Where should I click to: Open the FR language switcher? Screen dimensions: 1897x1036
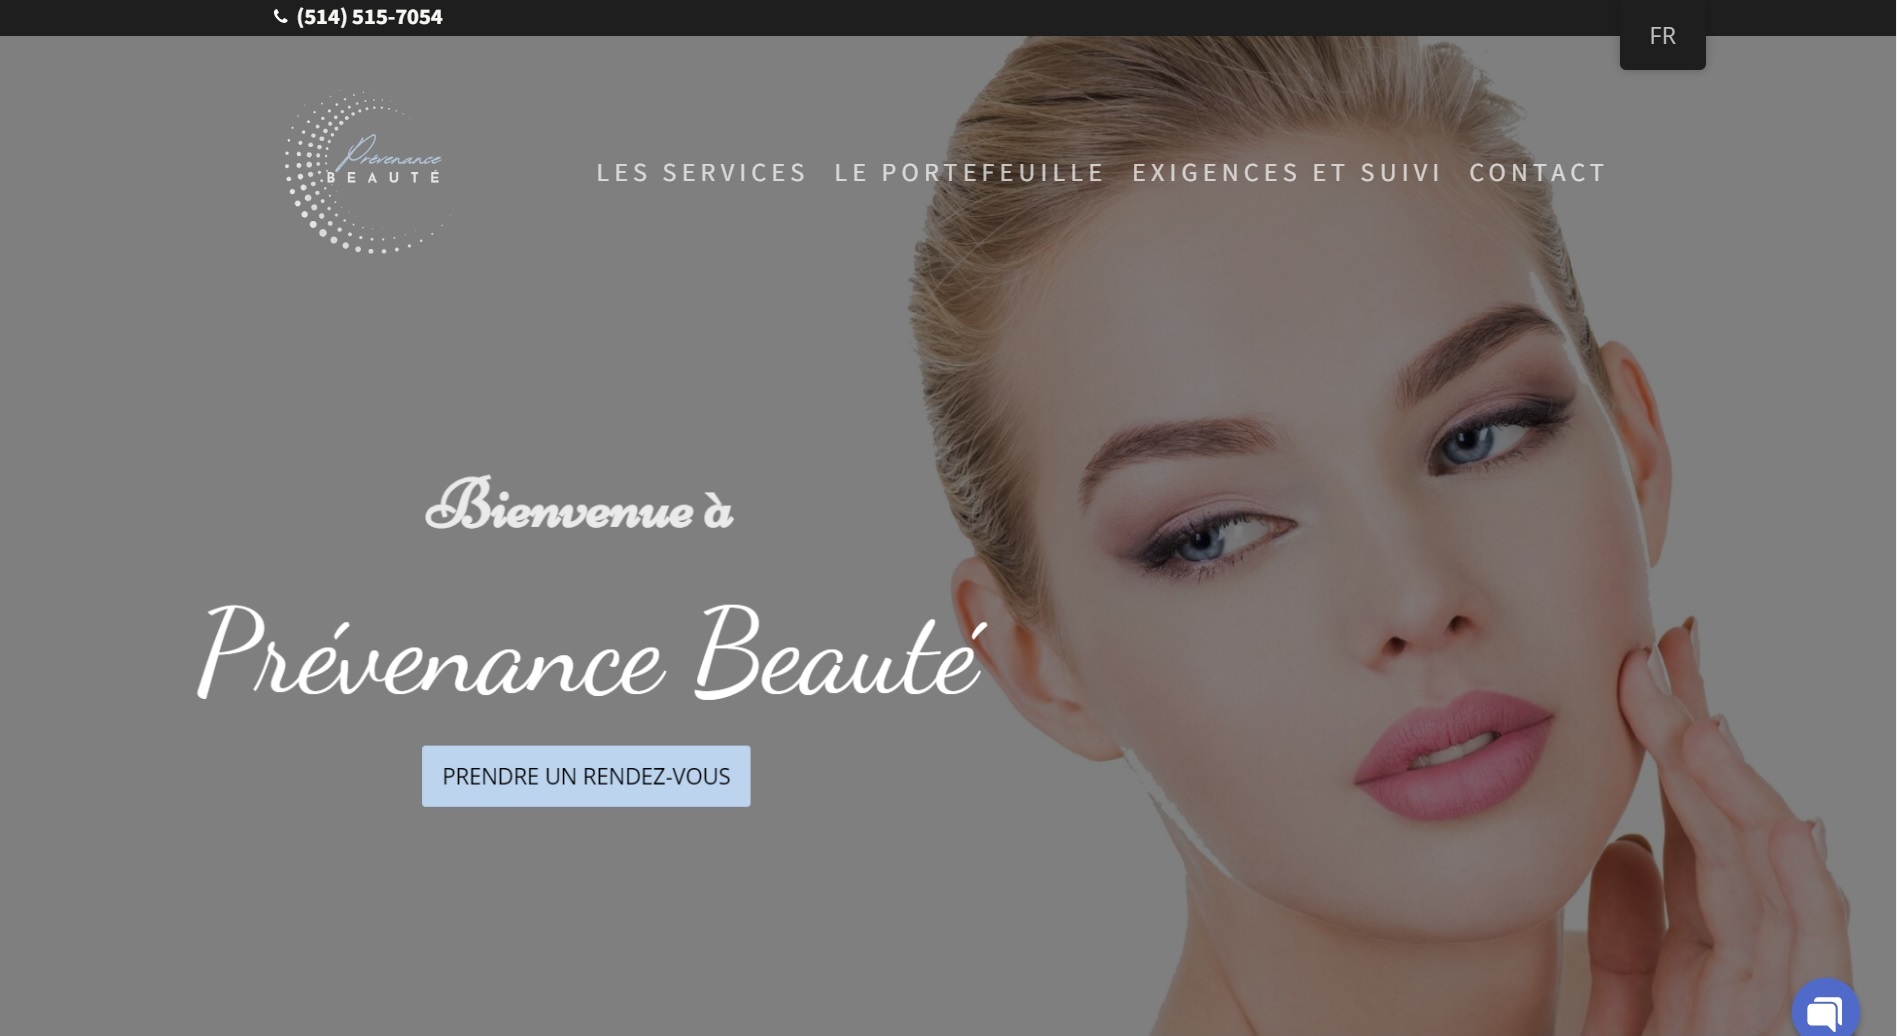(x=1661, y=36)
